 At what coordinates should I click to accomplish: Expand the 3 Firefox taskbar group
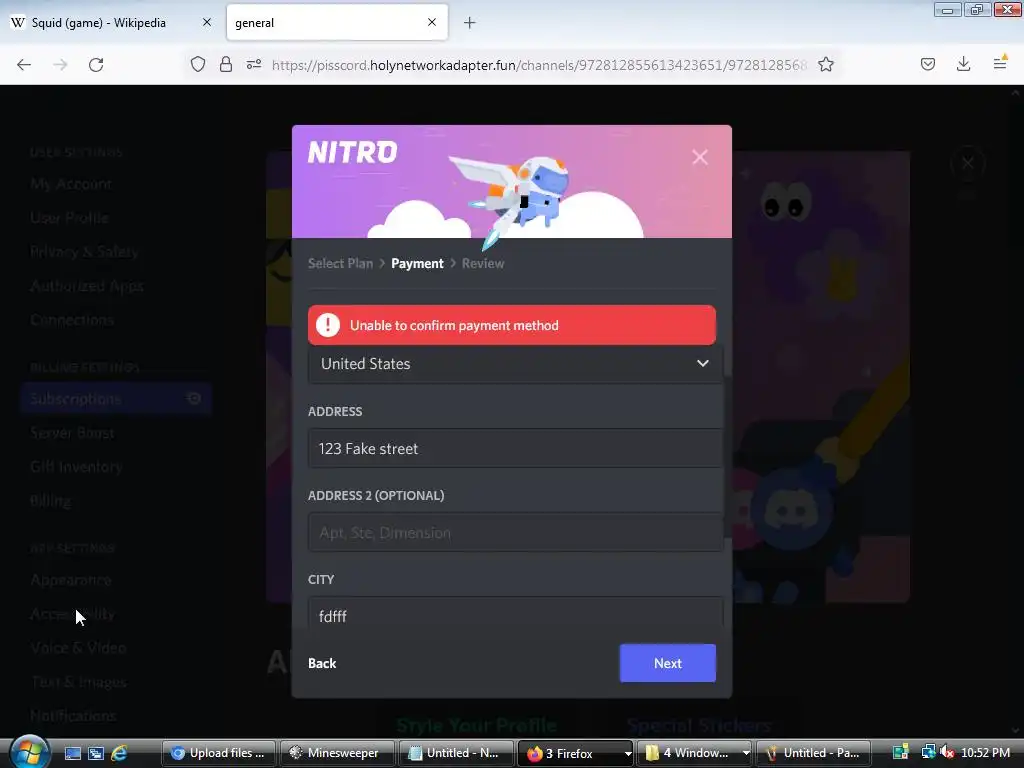pyautogui.click(x=575, y=753)
